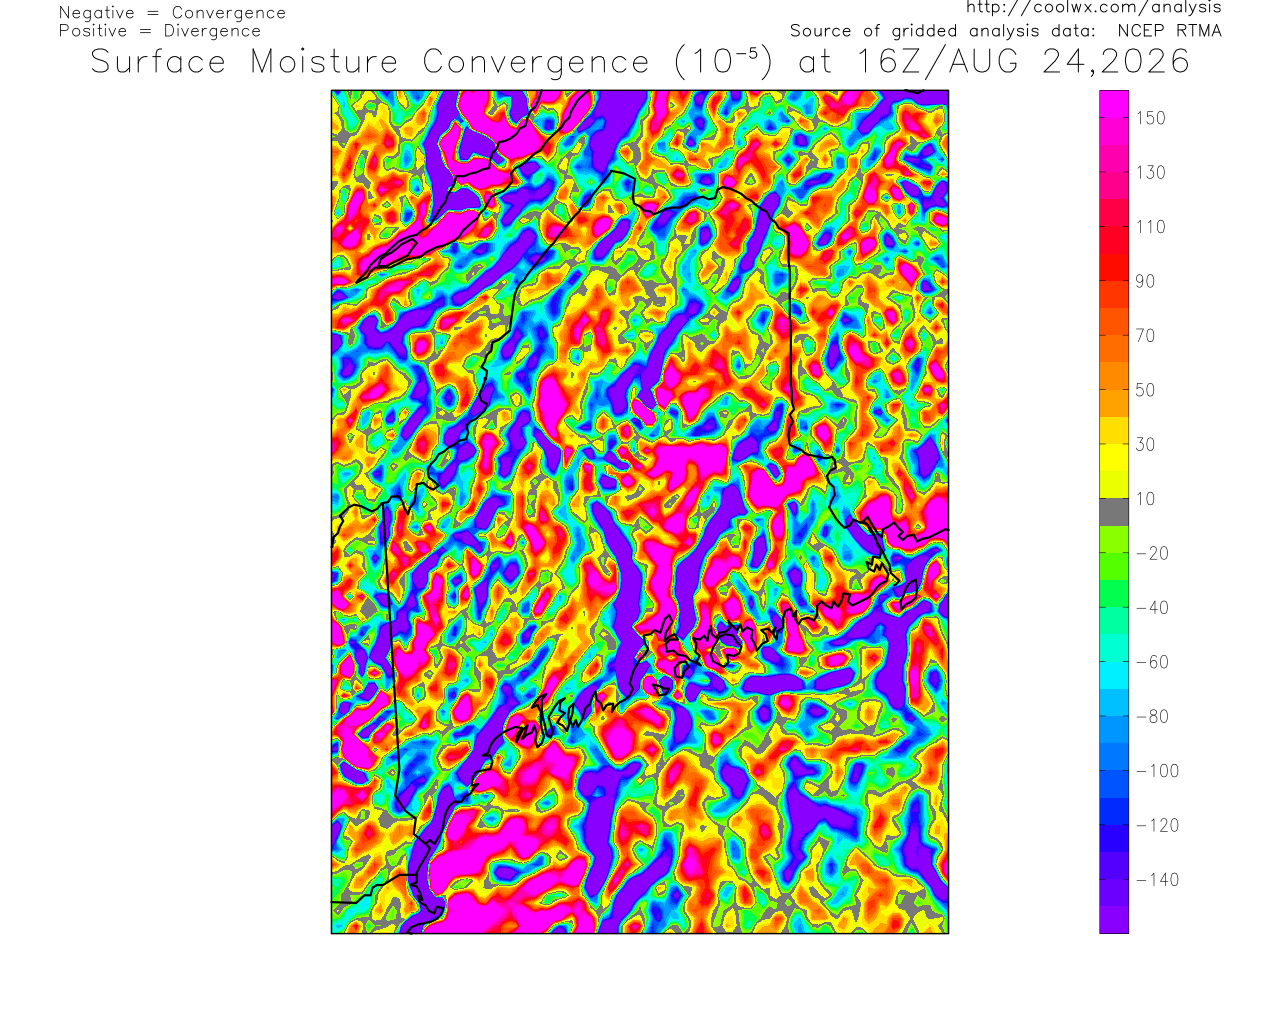Click the Negative = Convergence legend text

172,13
